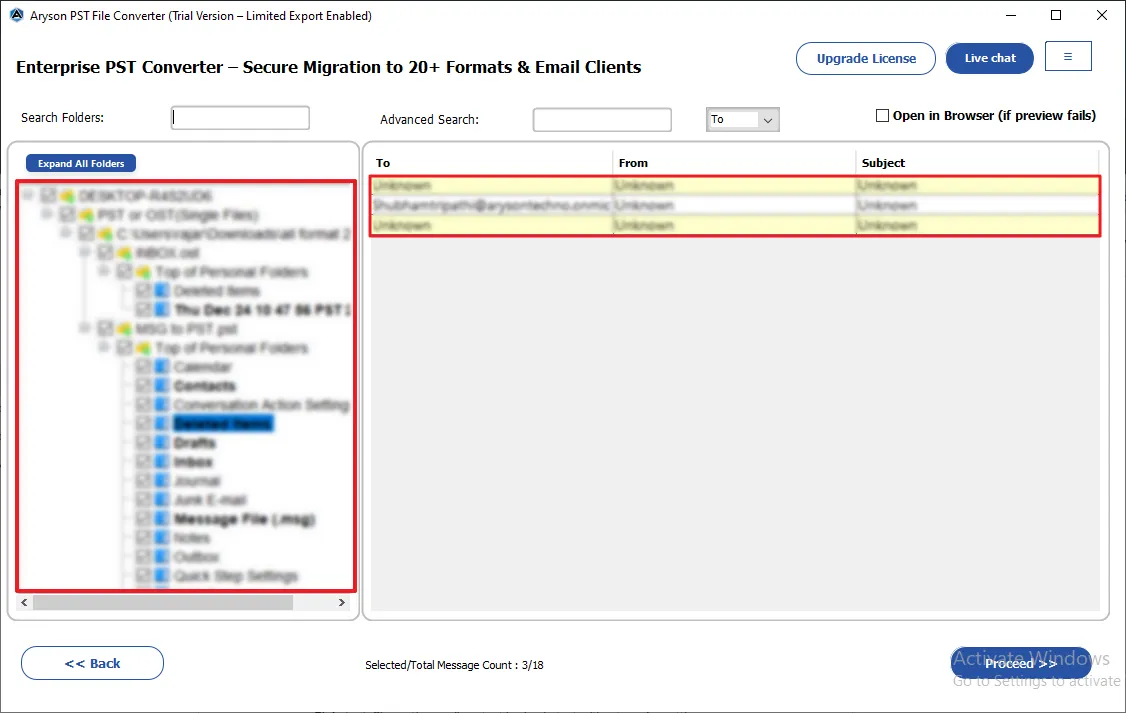Select the highlighted Deleted Items folder label

[223, 424]
